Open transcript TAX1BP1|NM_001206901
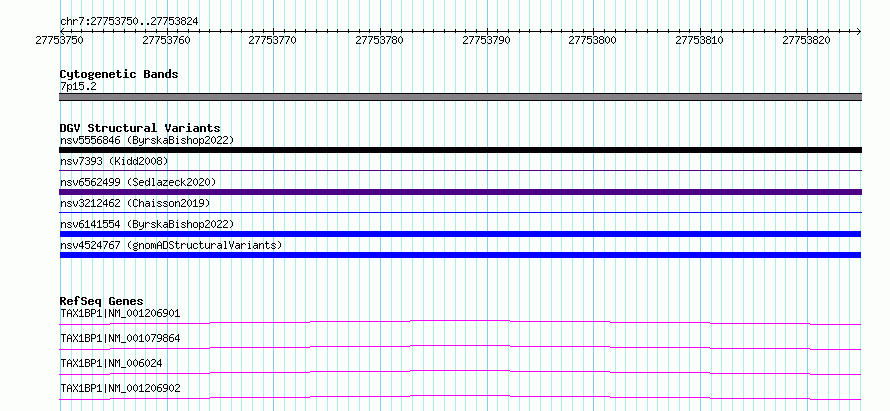This screenshot has height=411, width=890. point(120,313)
